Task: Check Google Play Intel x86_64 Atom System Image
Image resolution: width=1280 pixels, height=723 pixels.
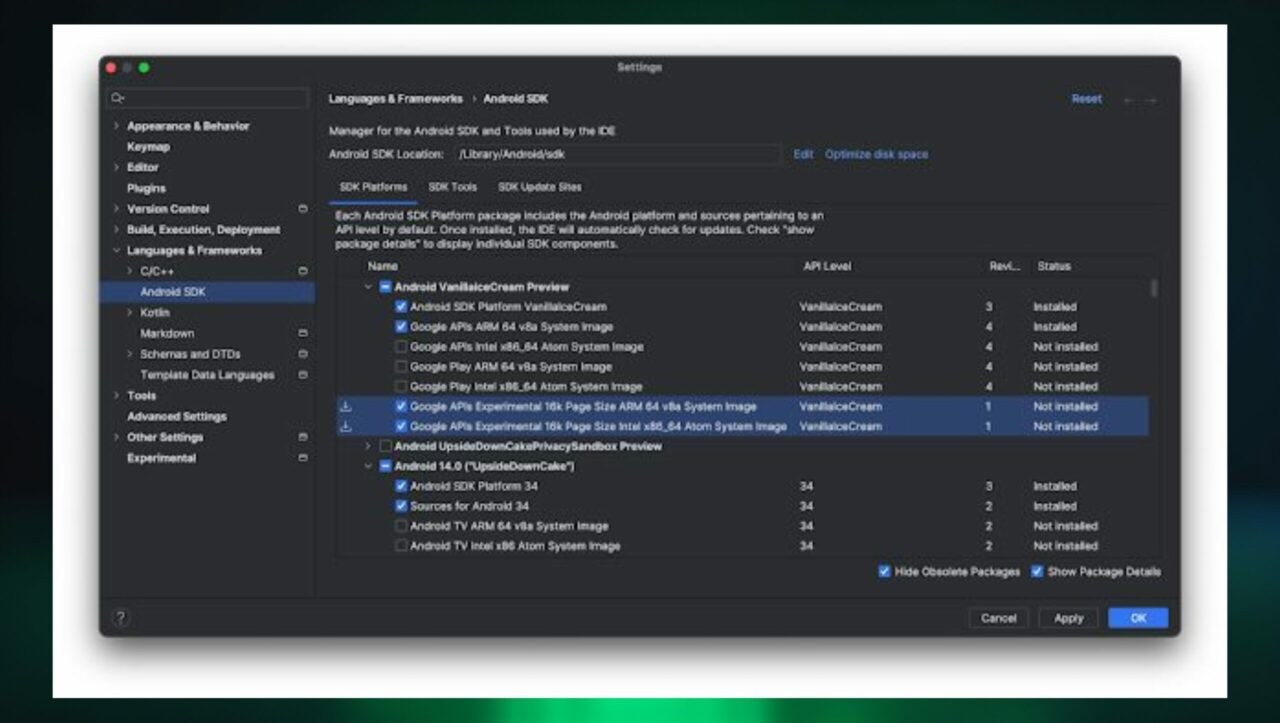Action: [x=401, y=387]
